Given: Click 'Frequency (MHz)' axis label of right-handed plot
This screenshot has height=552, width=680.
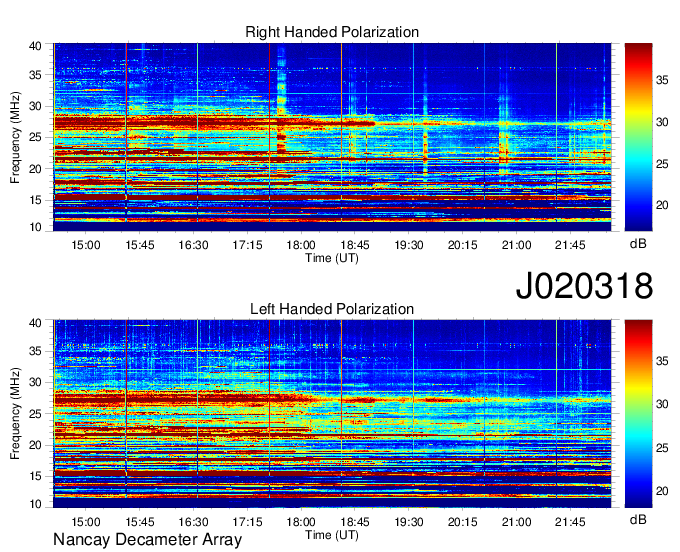Looking at the screenshot, I should click(15, 137).
